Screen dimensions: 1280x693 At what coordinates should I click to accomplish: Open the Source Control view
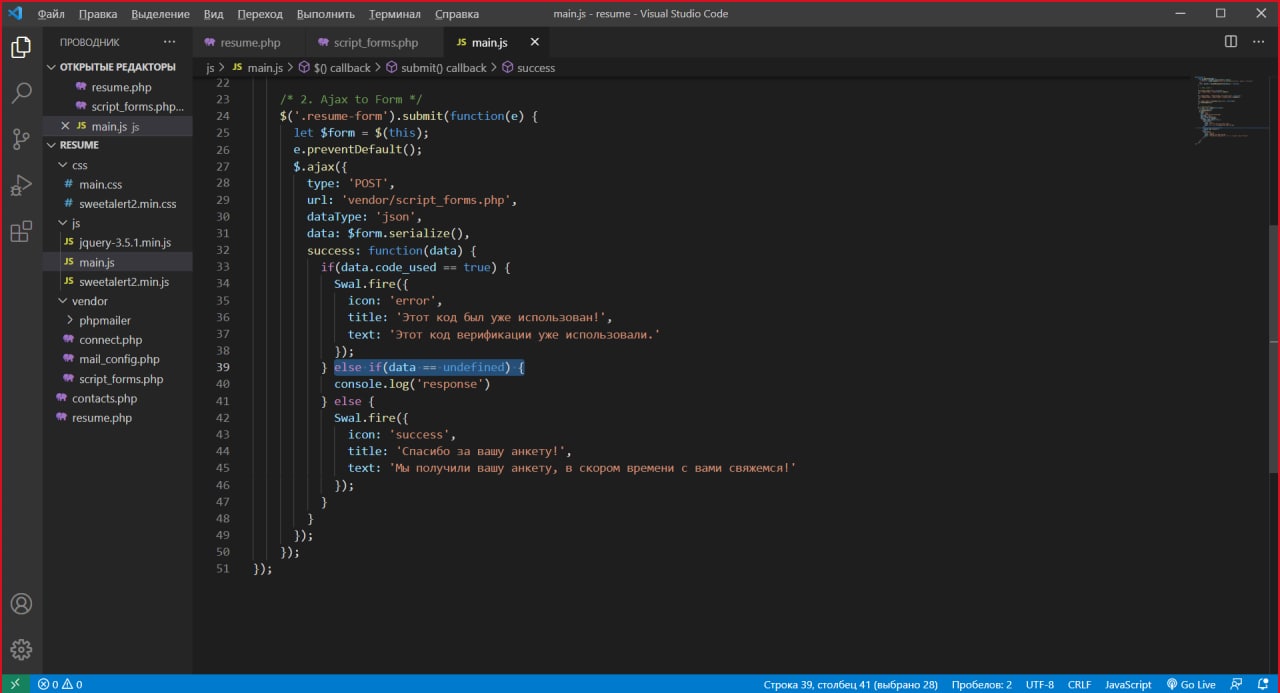point(21,139)
